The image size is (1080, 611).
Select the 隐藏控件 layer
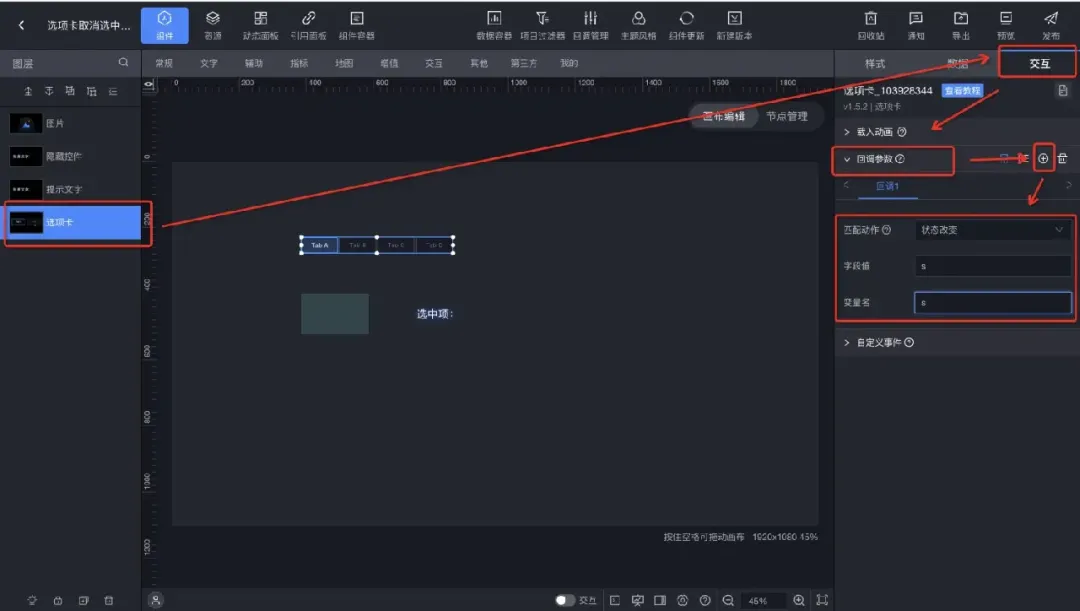[x=72, y=156]
